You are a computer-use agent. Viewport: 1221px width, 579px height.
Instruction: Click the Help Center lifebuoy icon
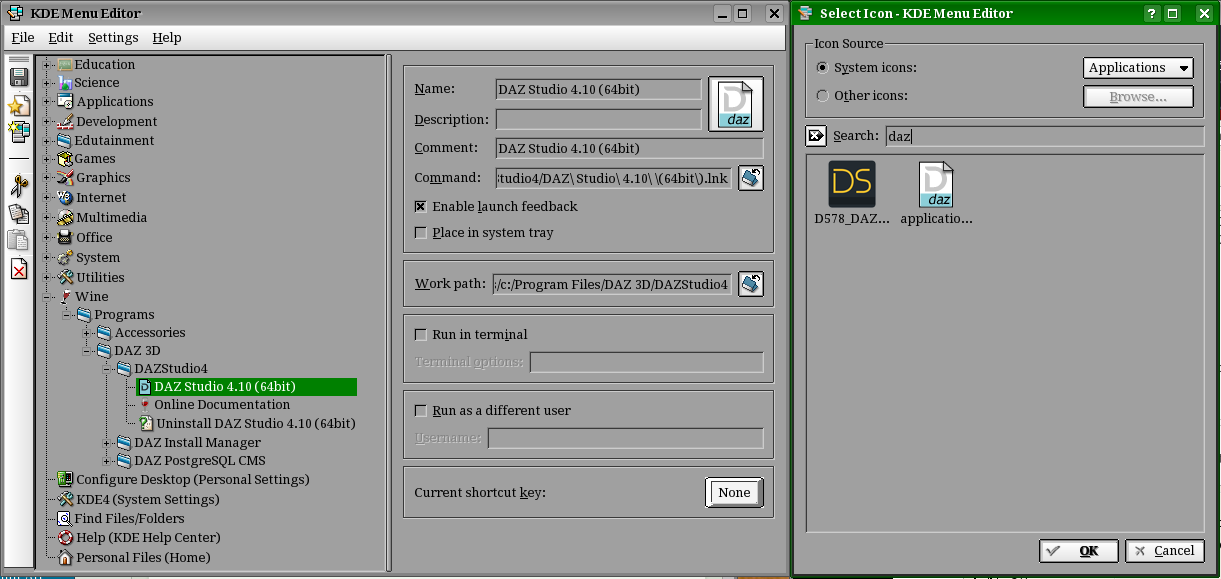(65, 537)
